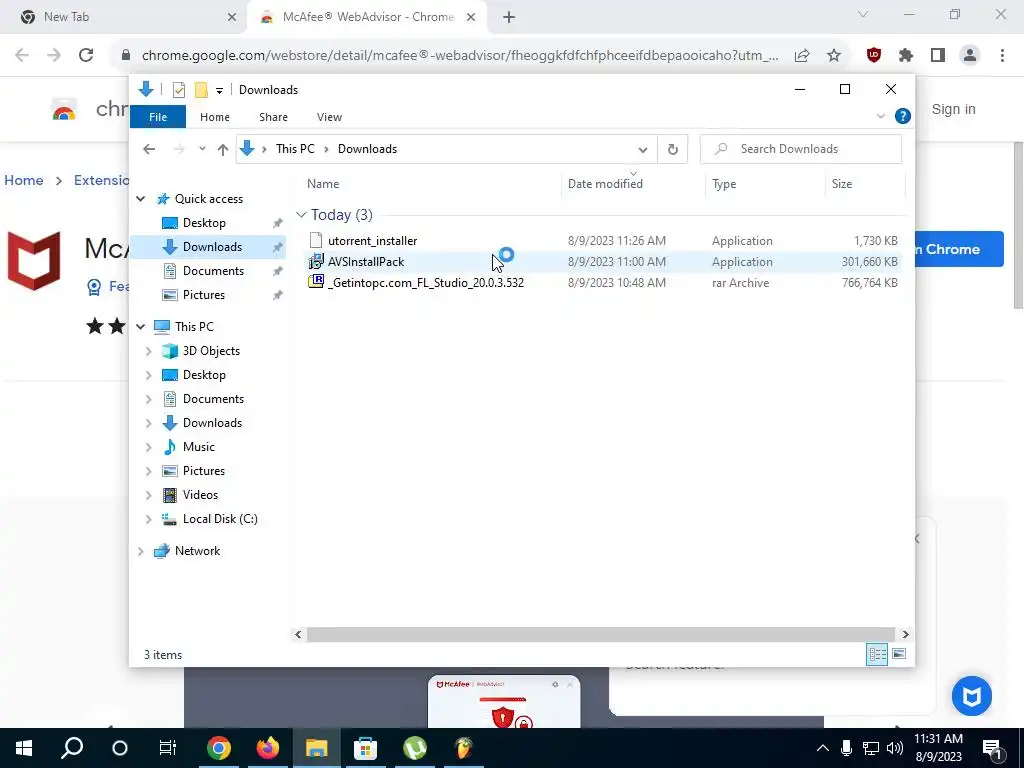The width and height of the screenshot is (1024, 768).
Task: Click New folder icon in quick access toolbar
Action: (201, 90)
